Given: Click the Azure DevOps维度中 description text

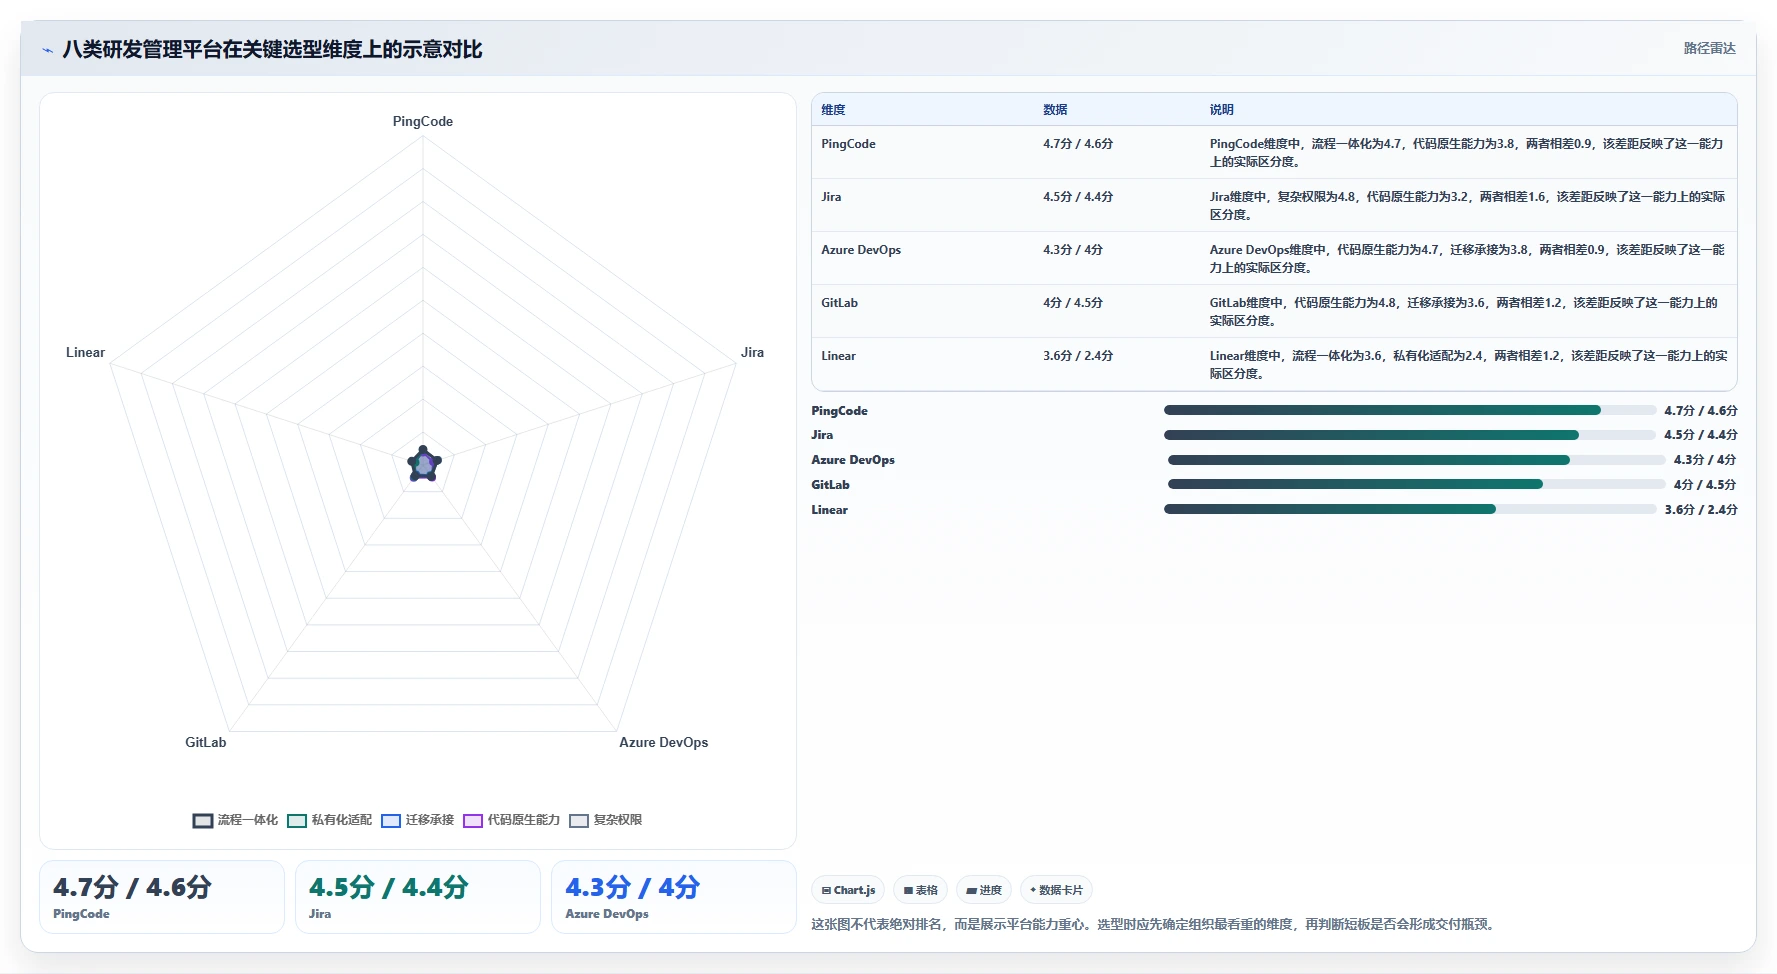Looking at the screenshot, I should click(x=1467, y=258).
